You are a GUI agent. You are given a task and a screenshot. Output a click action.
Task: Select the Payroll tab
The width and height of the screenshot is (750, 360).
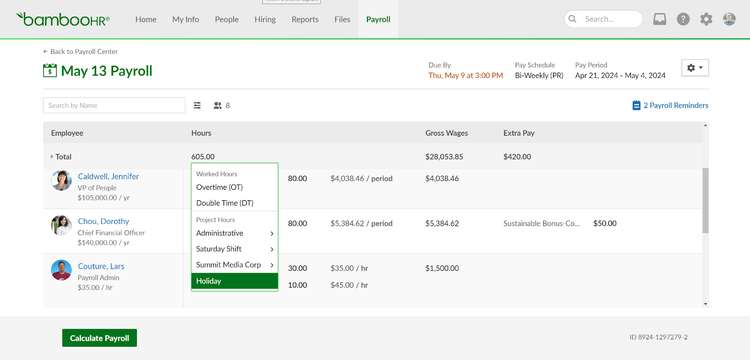point(378,20)
